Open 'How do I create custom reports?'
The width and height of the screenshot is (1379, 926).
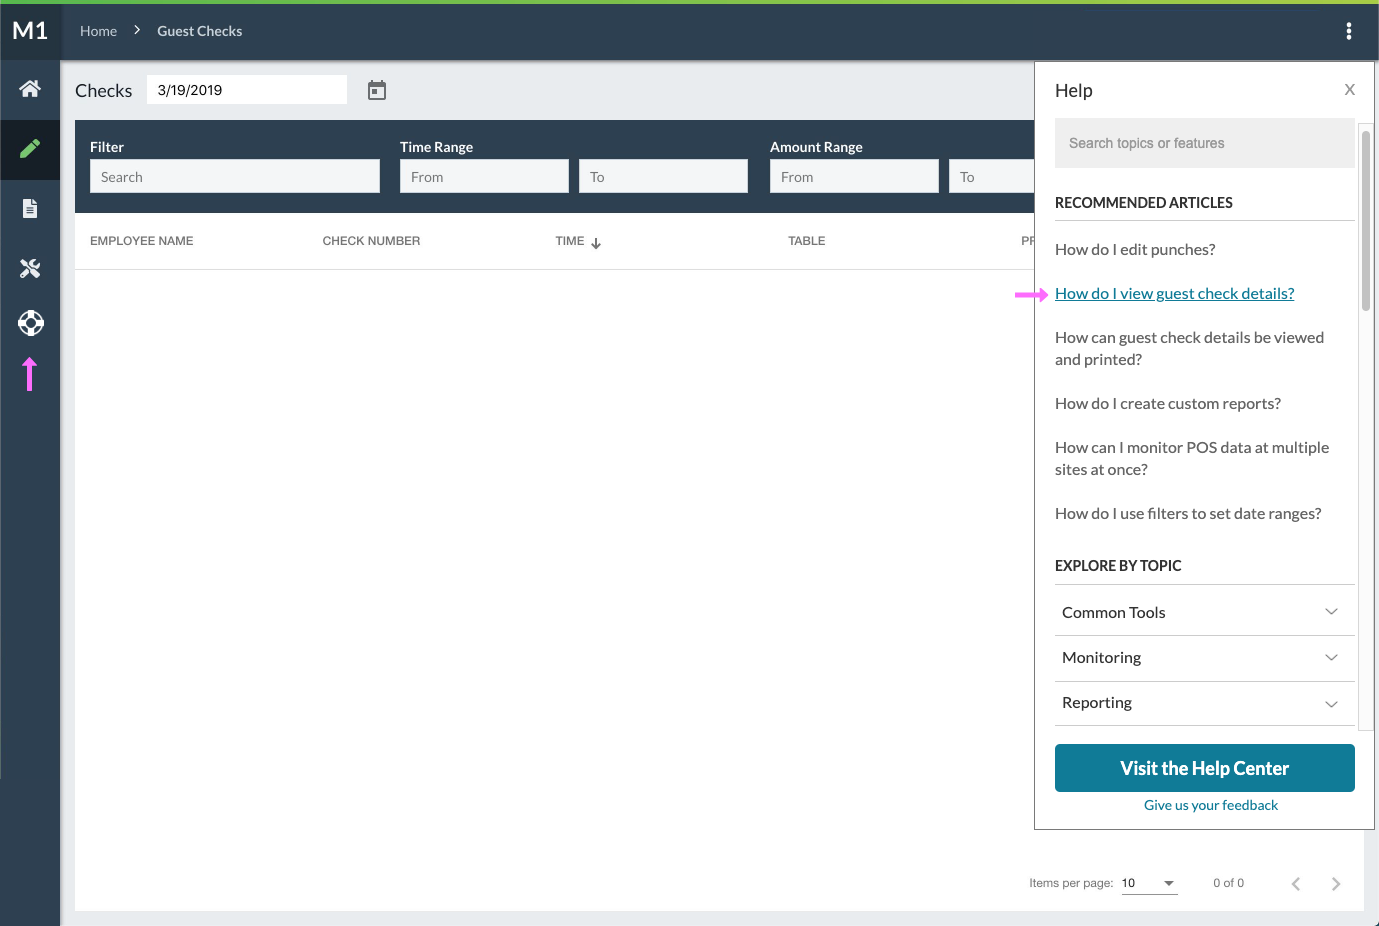point(1168,404)
